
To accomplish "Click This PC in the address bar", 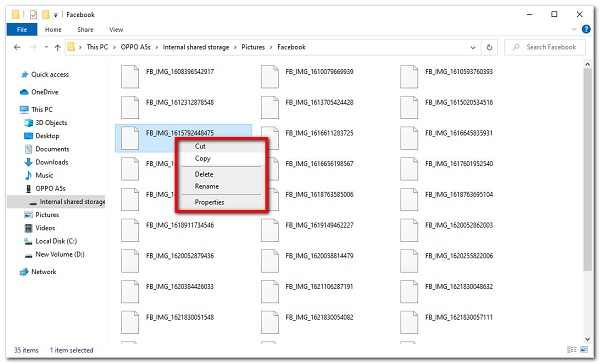I will (x=97, y=47).
